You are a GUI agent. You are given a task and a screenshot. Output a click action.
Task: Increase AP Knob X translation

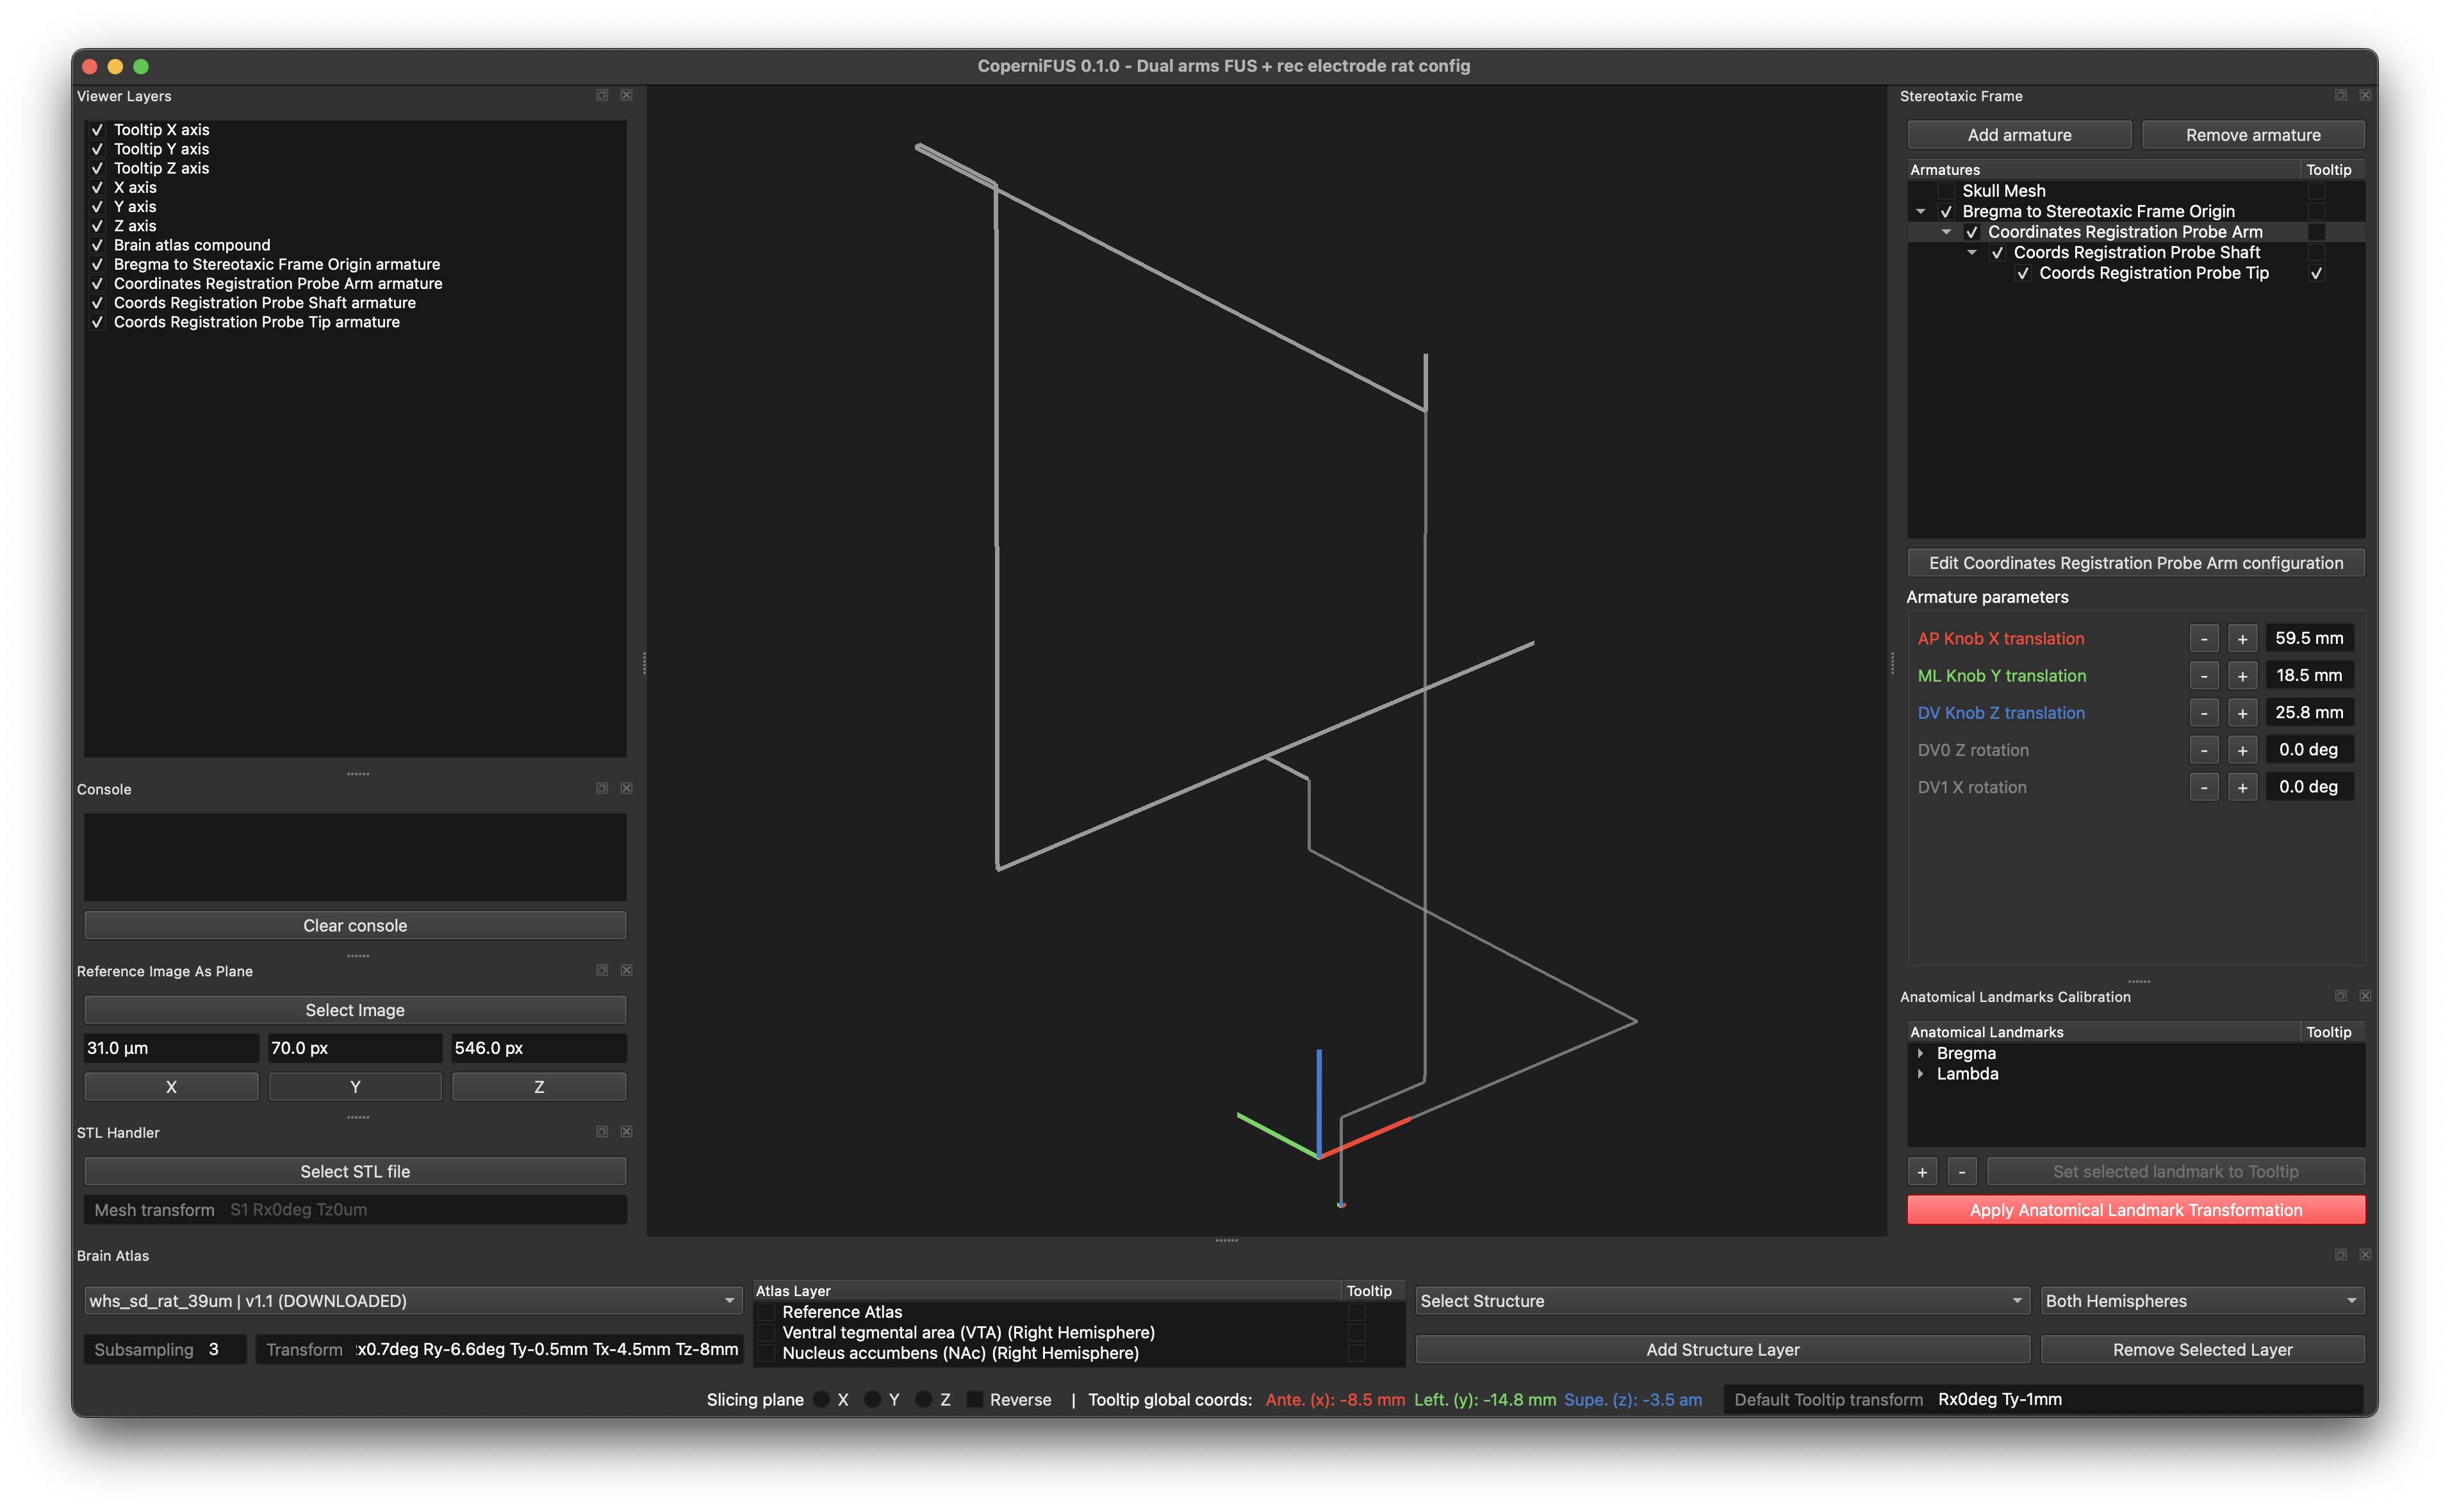(x=2242, y=638)
